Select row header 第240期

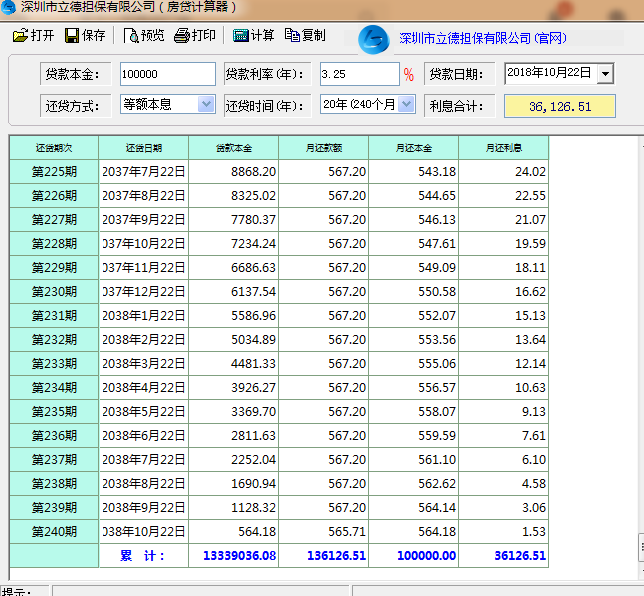(54, 532)
